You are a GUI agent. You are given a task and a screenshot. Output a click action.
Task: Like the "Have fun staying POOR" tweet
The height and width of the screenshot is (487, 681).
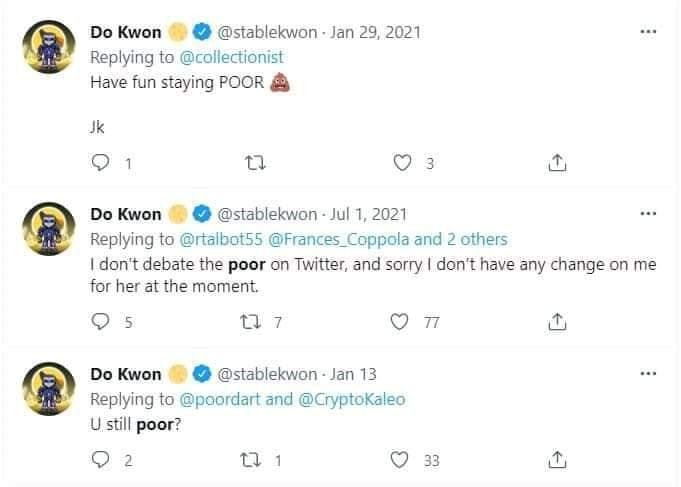click(402, 162)
